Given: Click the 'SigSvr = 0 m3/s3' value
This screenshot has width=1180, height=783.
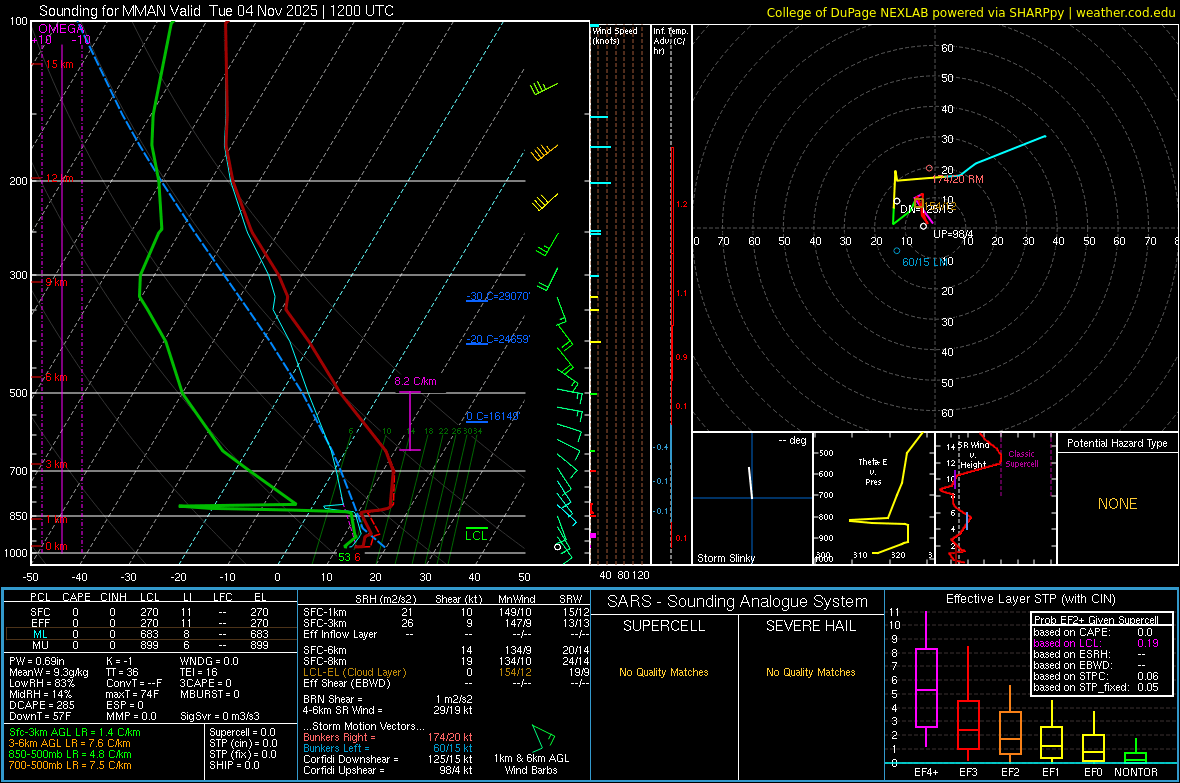Looking at the screenshot, I should click(x=220, y=717).
